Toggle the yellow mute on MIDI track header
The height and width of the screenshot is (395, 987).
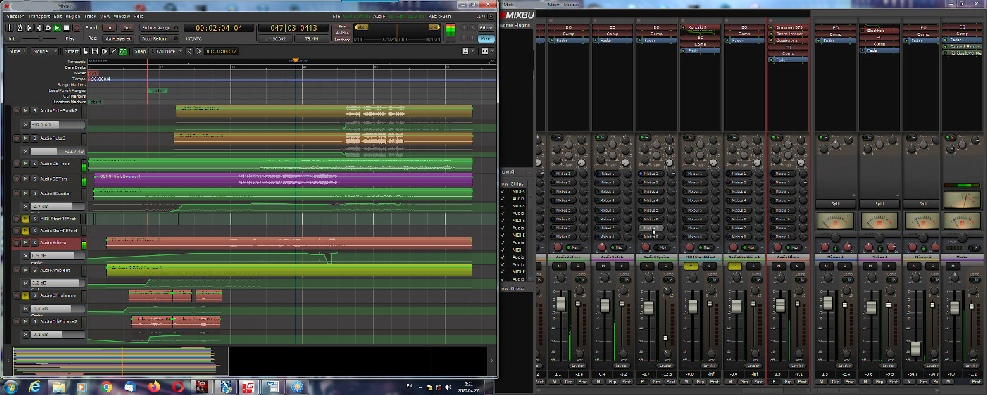point(25,218)
